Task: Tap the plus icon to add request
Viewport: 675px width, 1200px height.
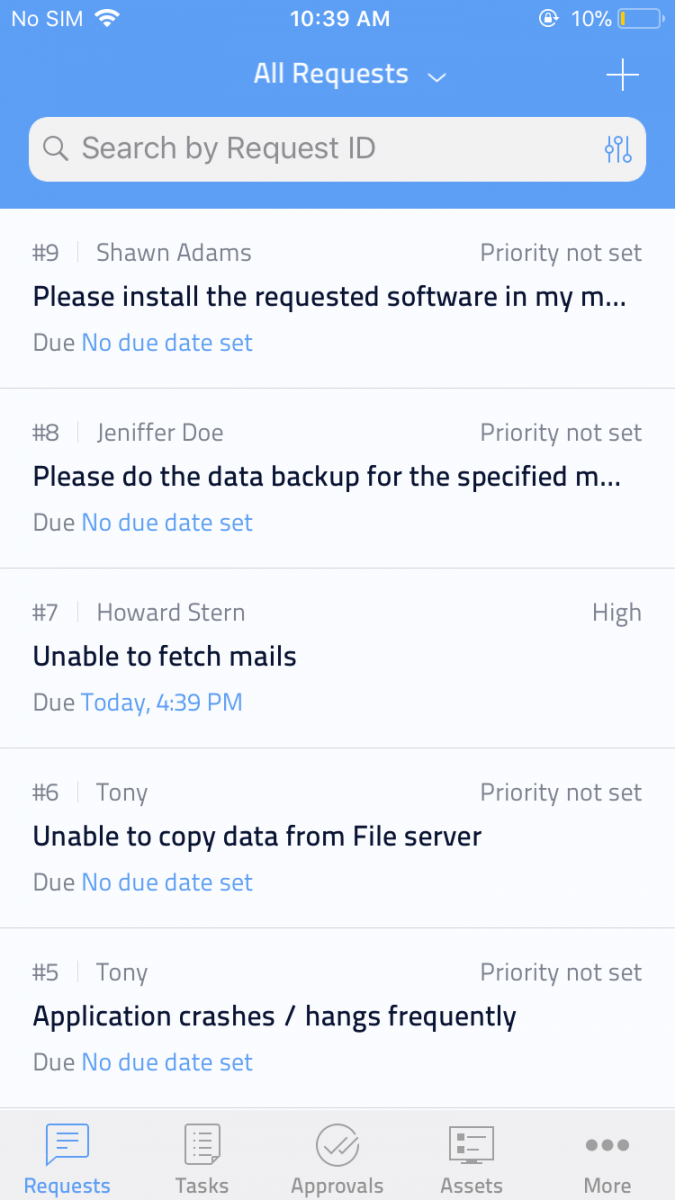Action: 622,75
